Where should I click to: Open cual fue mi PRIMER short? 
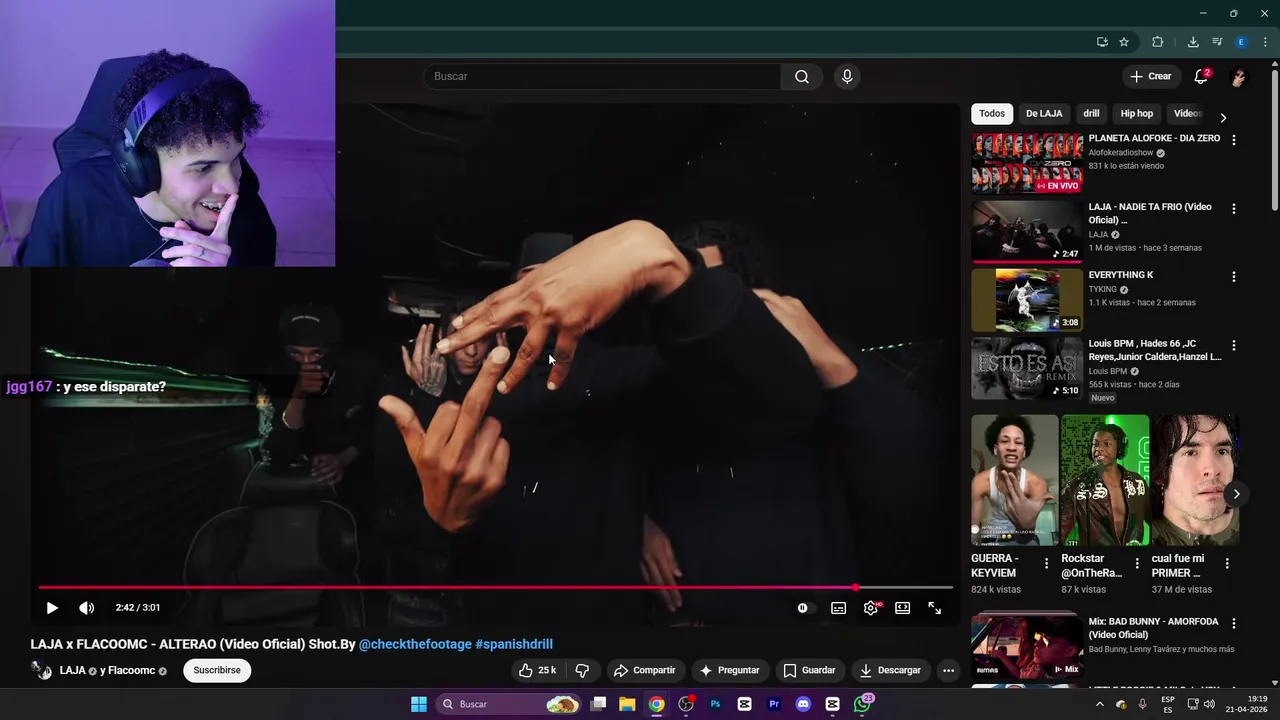tap(1195, 480)
